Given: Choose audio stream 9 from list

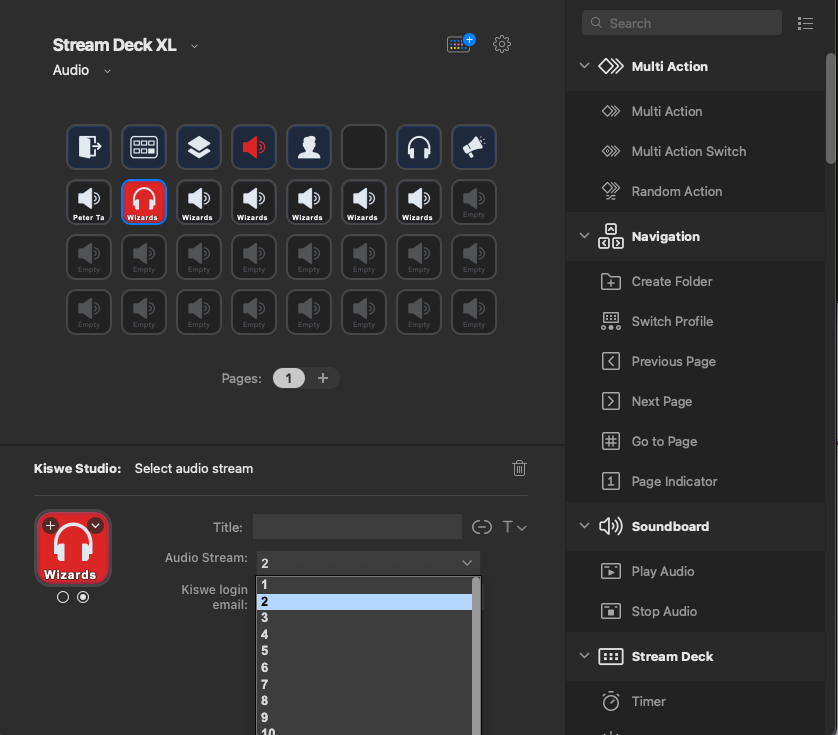Looking at the screenshot, I should (x=364, y=717).
